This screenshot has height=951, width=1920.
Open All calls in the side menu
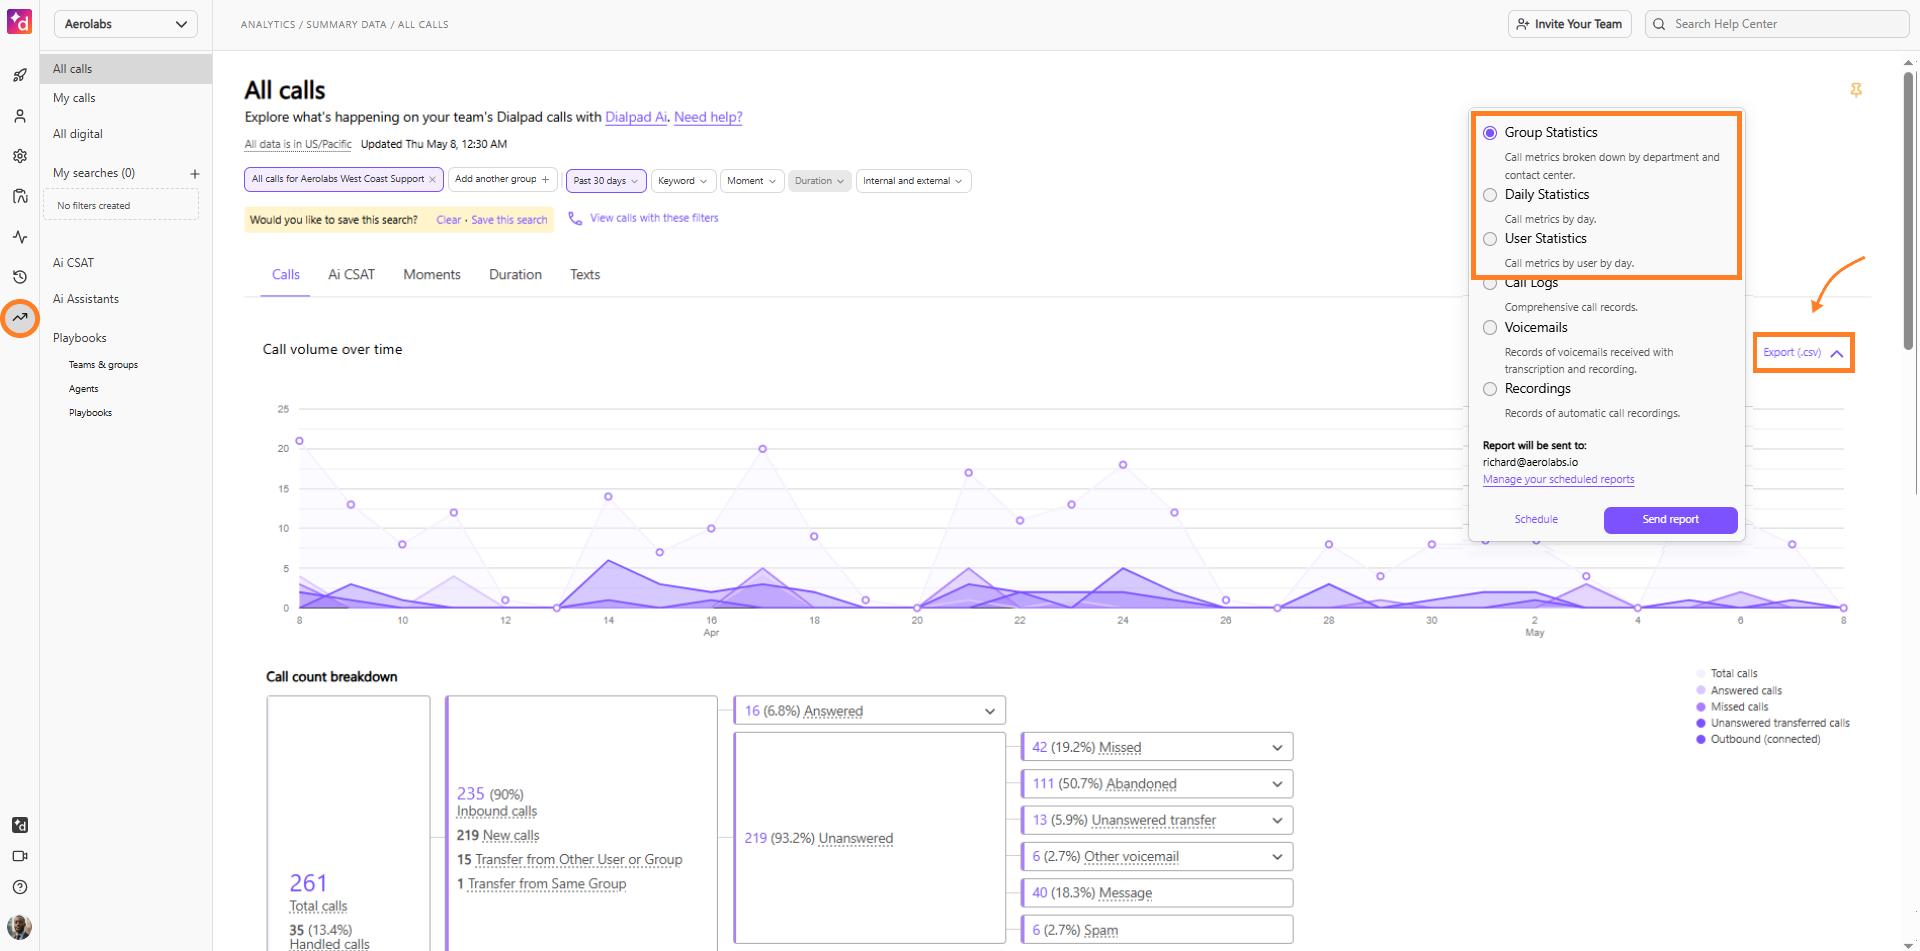coord(126,69)
